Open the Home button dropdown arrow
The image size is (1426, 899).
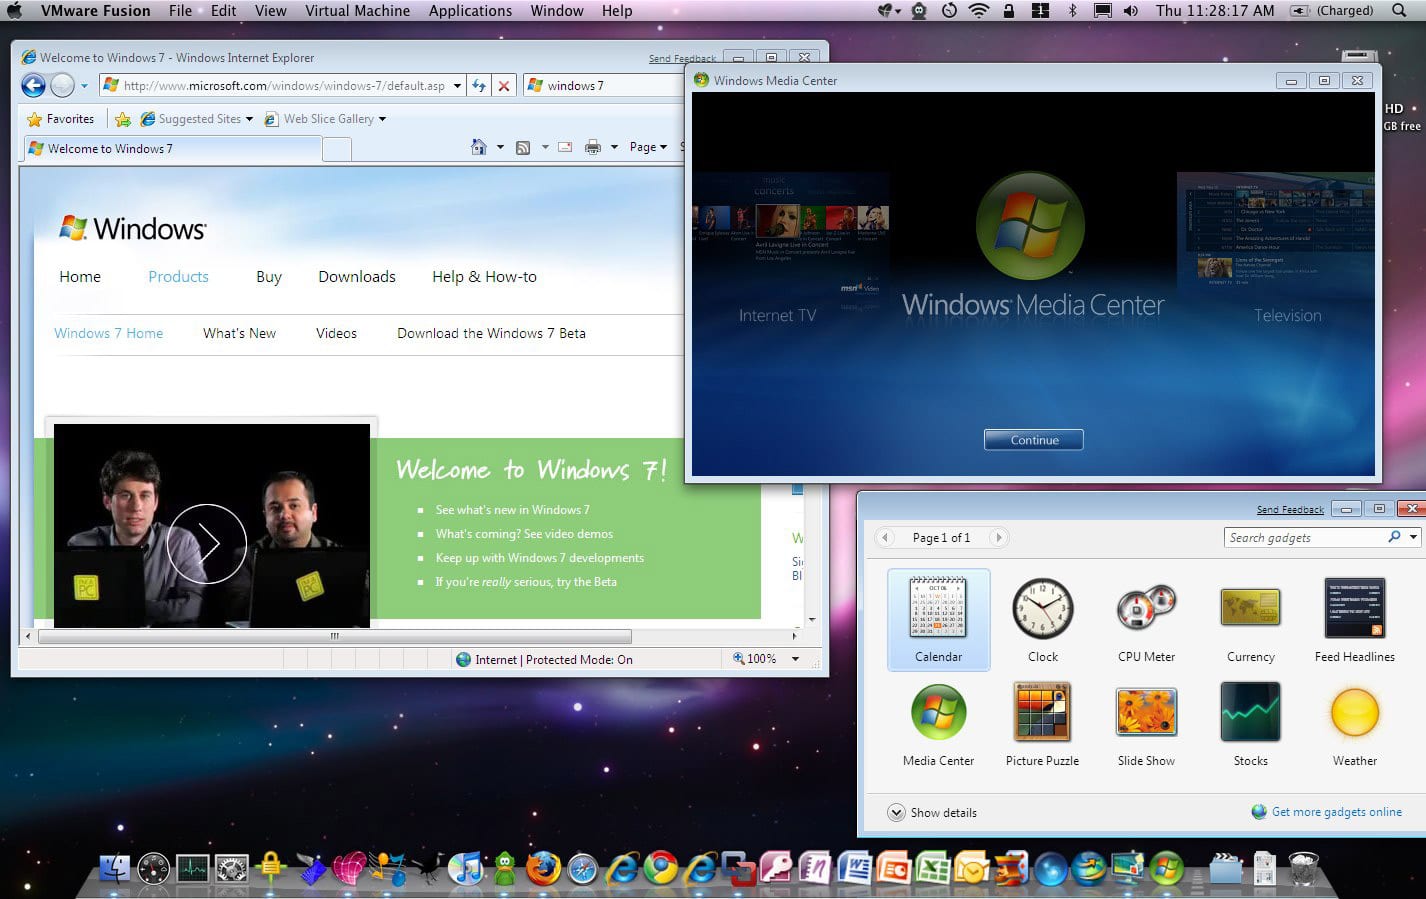[x=500, y=147]
